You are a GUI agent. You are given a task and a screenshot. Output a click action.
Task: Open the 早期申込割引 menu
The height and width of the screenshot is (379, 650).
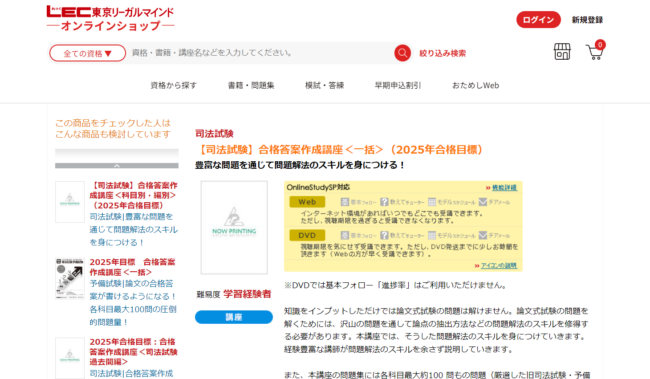[398, 85]
